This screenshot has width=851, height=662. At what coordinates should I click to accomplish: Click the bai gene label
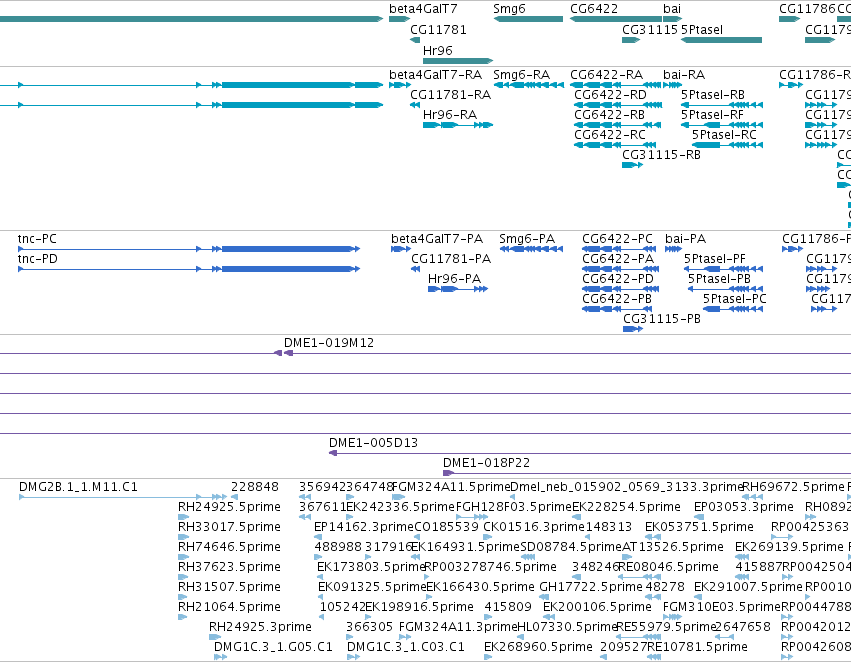pos(672,9)
